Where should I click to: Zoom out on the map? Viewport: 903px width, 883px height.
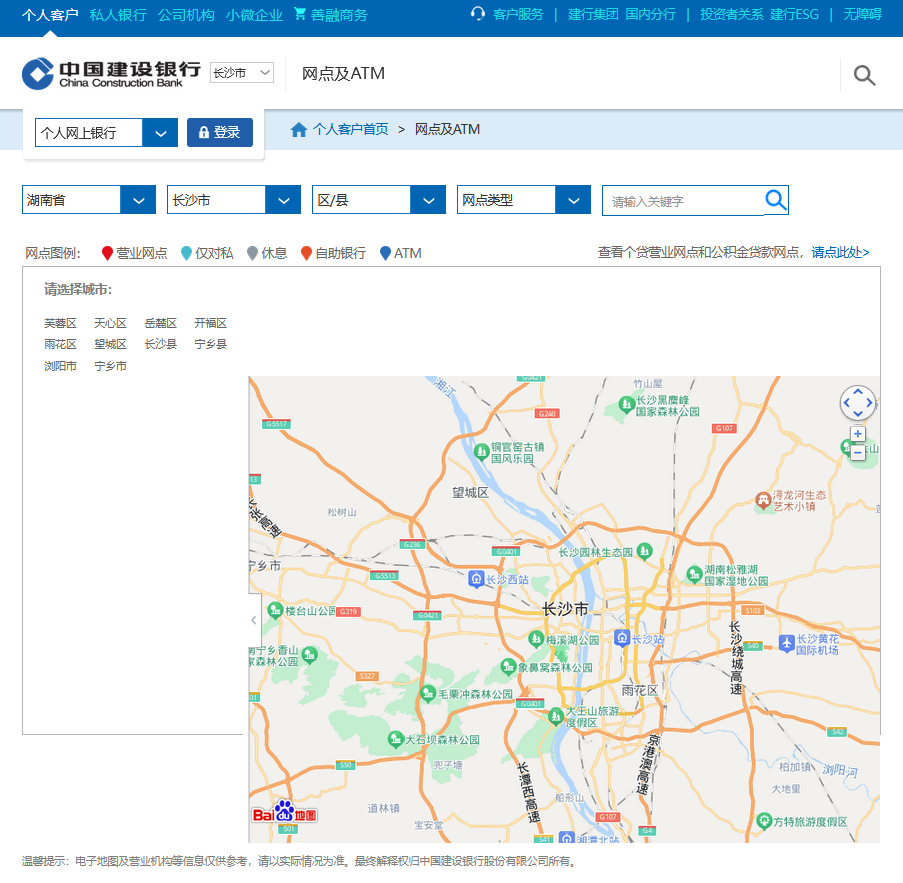(858, 453)
